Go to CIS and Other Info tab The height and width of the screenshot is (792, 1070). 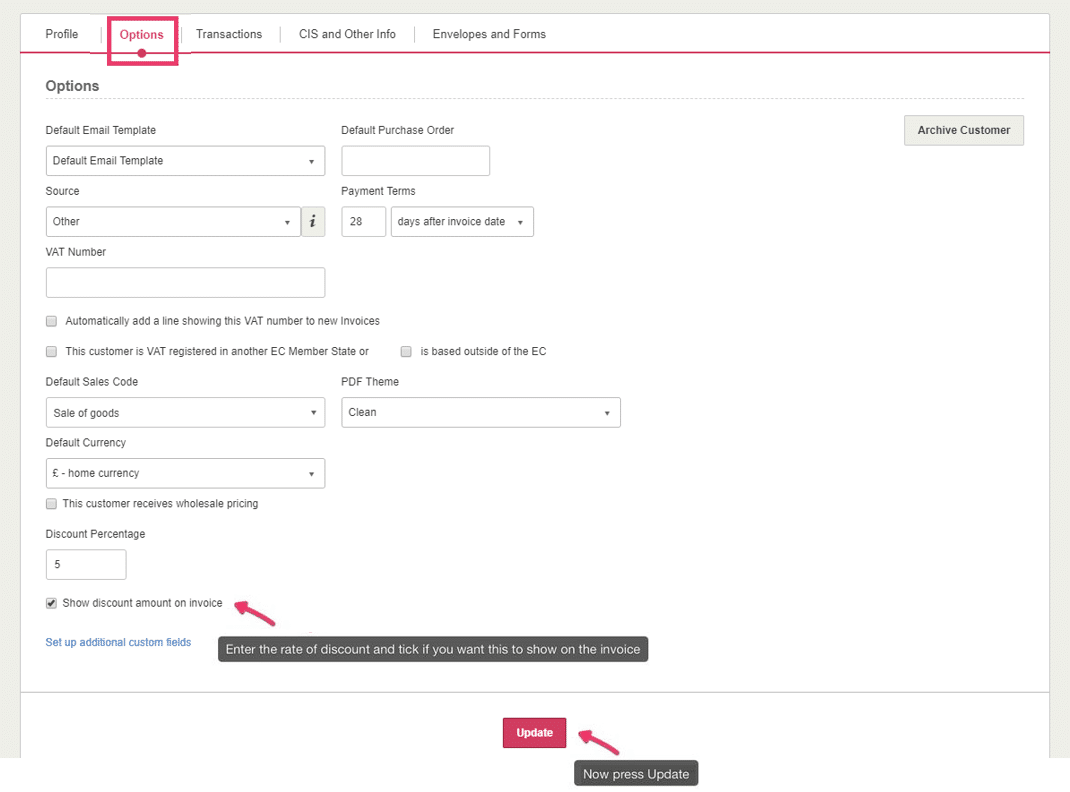coord(347,34)
